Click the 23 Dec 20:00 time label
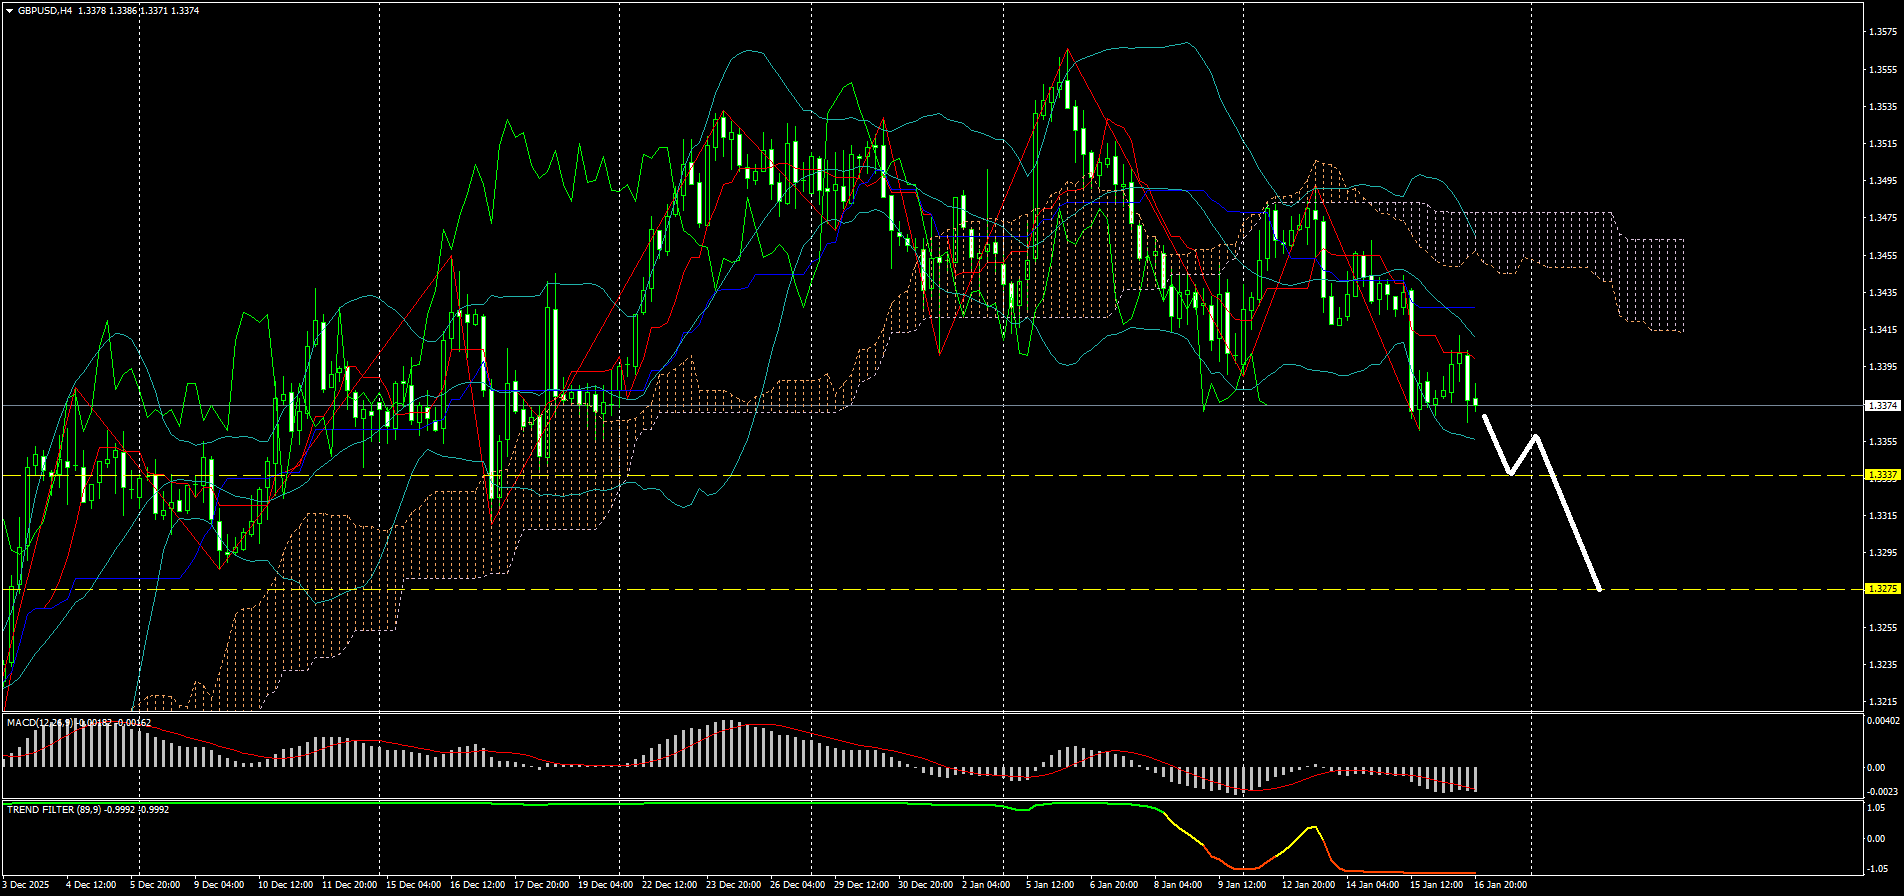The width and height of the screenshot is (1904, 896). tap(733, 885)
